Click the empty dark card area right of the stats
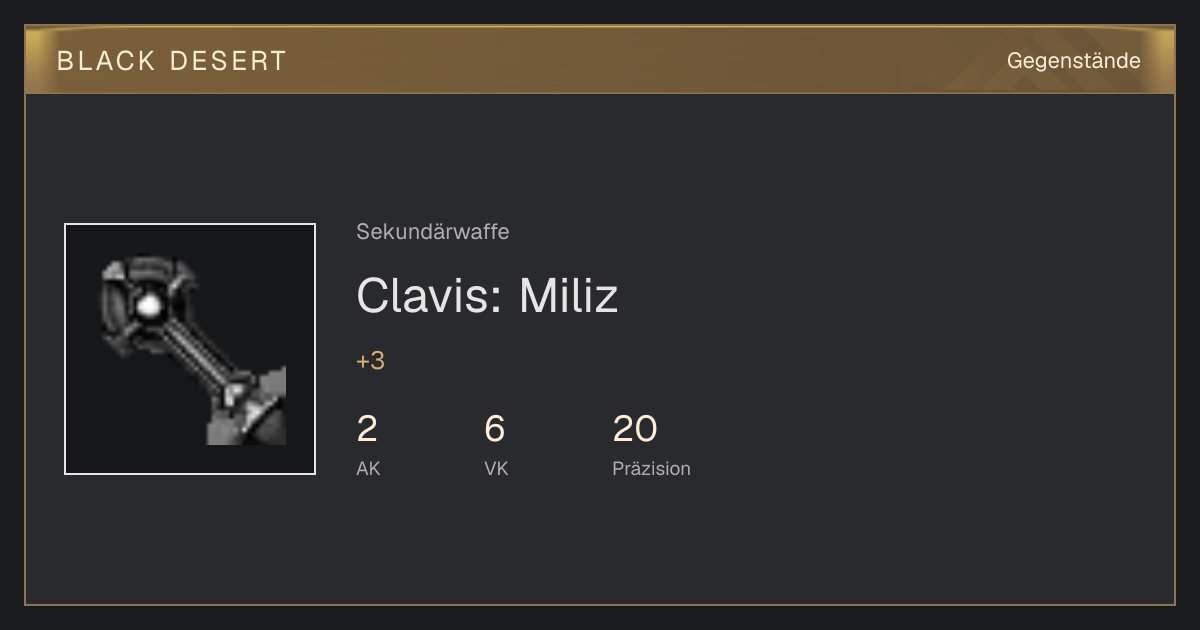This screenshot has width=1200, height=630. tap(930, 430)
